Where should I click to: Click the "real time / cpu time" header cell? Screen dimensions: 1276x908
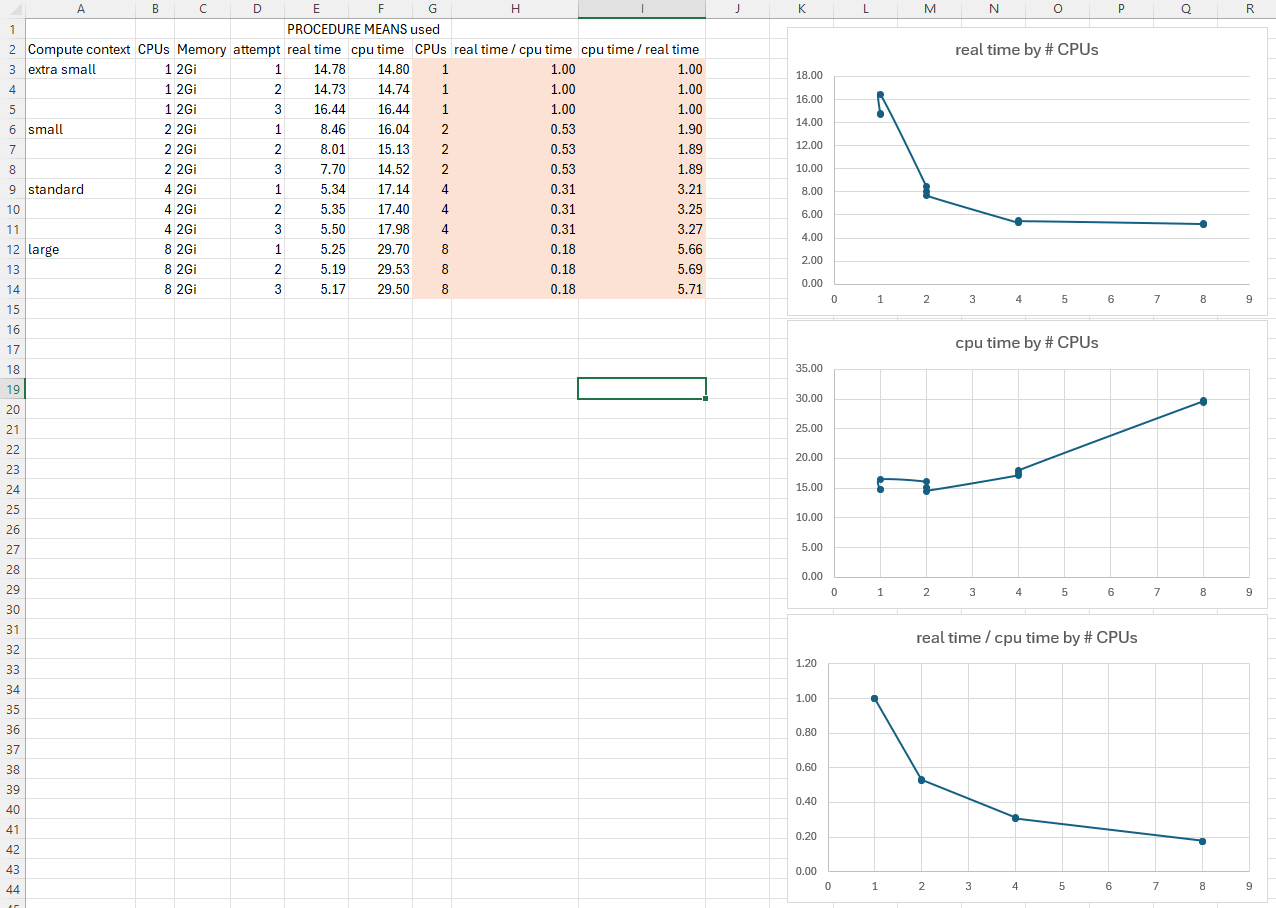(515, 49)
